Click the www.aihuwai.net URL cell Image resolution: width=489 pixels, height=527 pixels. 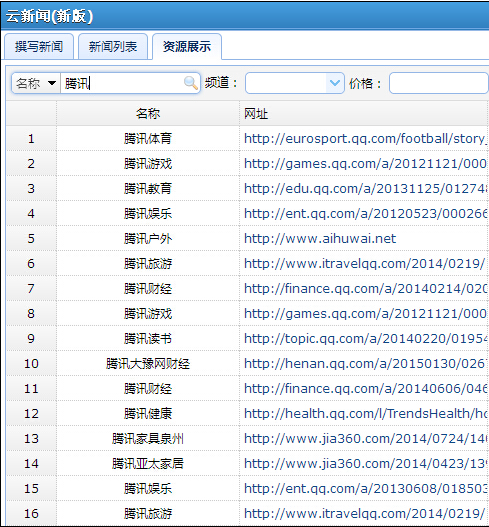coord(364,239)
